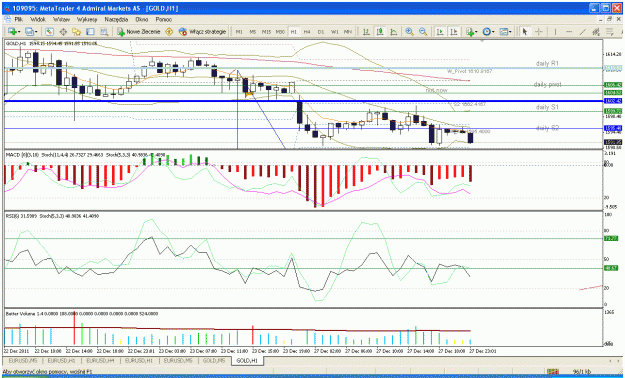The width and height of the screenshot is (625, 378).
Task: Select candlestick chart display
Action: pos(380,32)
